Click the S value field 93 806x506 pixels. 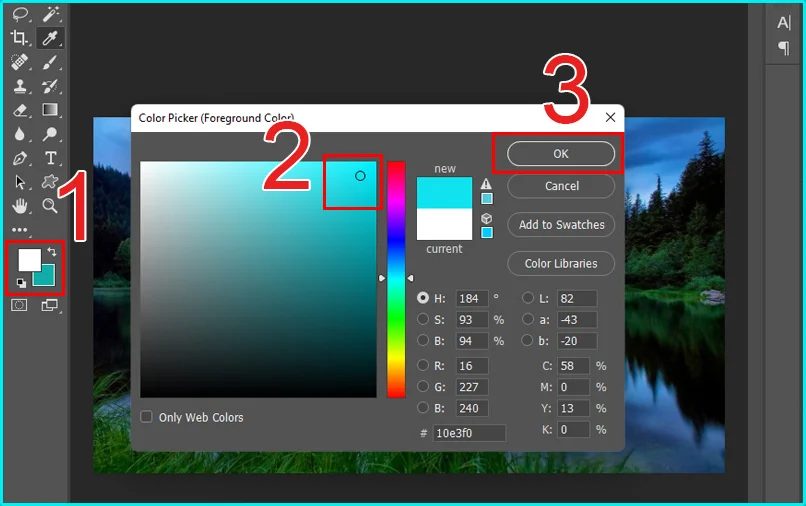[472, 319]
